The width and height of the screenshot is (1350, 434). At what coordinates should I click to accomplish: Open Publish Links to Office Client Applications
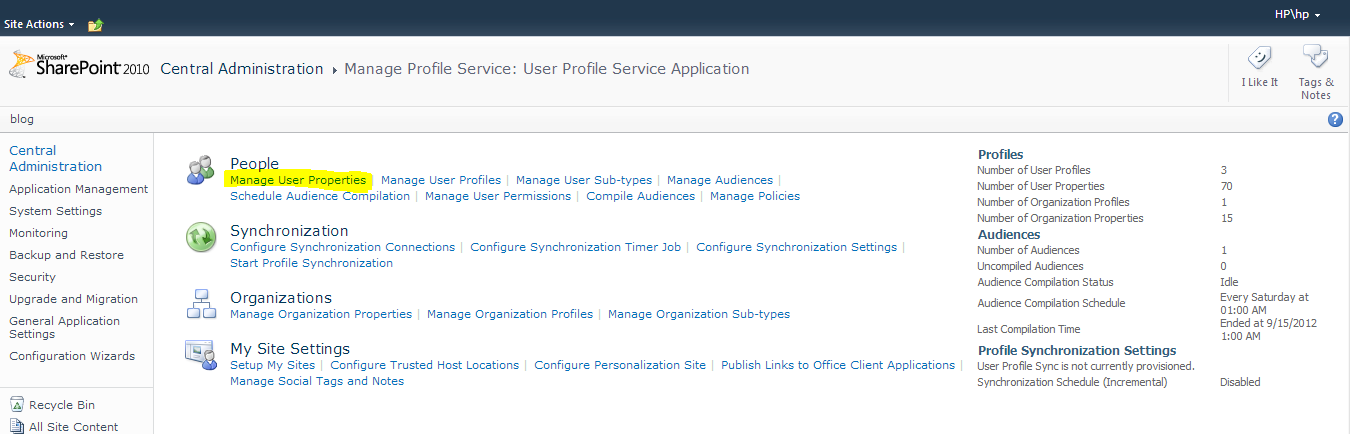[x=838, y=365]
